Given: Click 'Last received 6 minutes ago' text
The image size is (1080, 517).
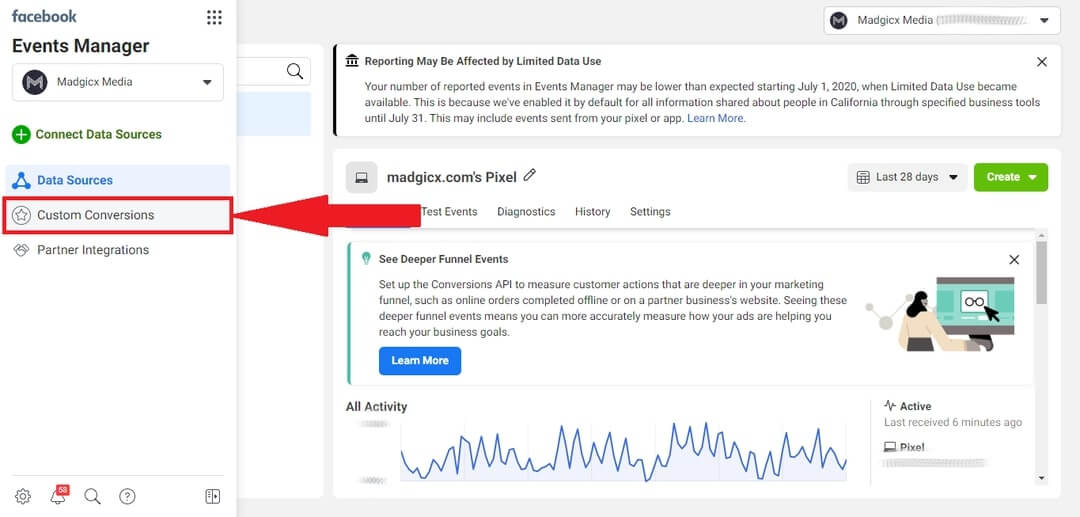Looking at the screenshot, I should click(x=953, y=423).
